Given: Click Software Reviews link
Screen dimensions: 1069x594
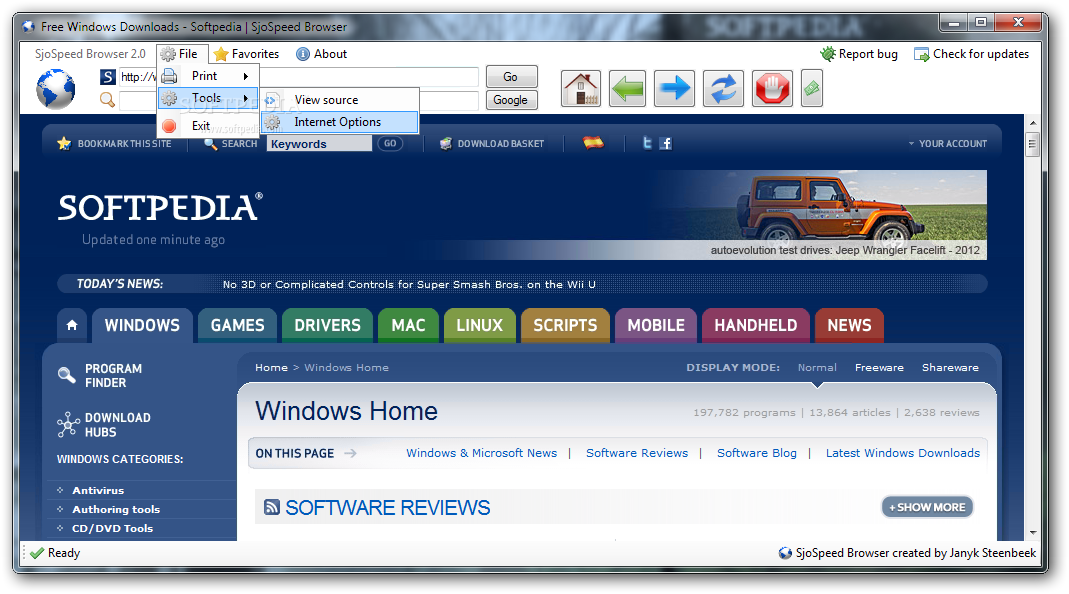Looking at the screenshot, I should (637, 453).
